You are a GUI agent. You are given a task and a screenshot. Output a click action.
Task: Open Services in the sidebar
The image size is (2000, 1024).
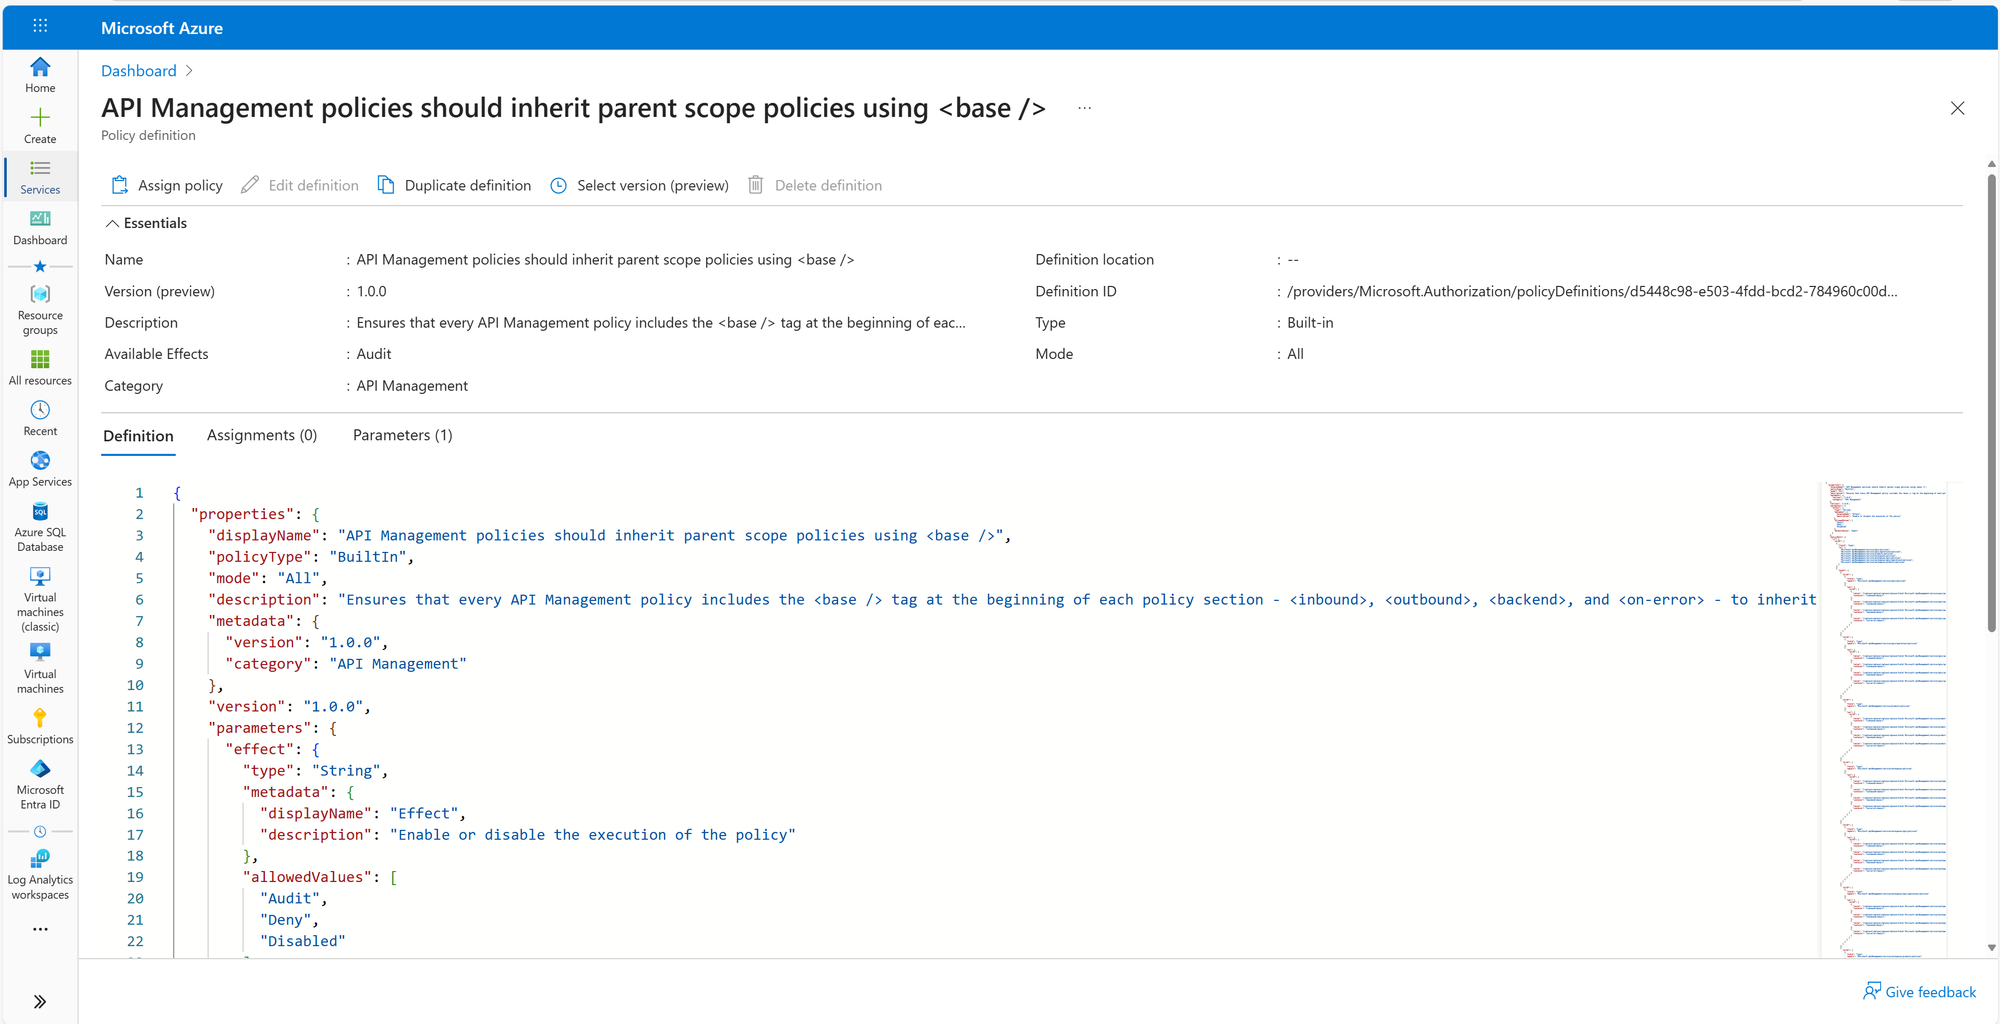point(40,177)
